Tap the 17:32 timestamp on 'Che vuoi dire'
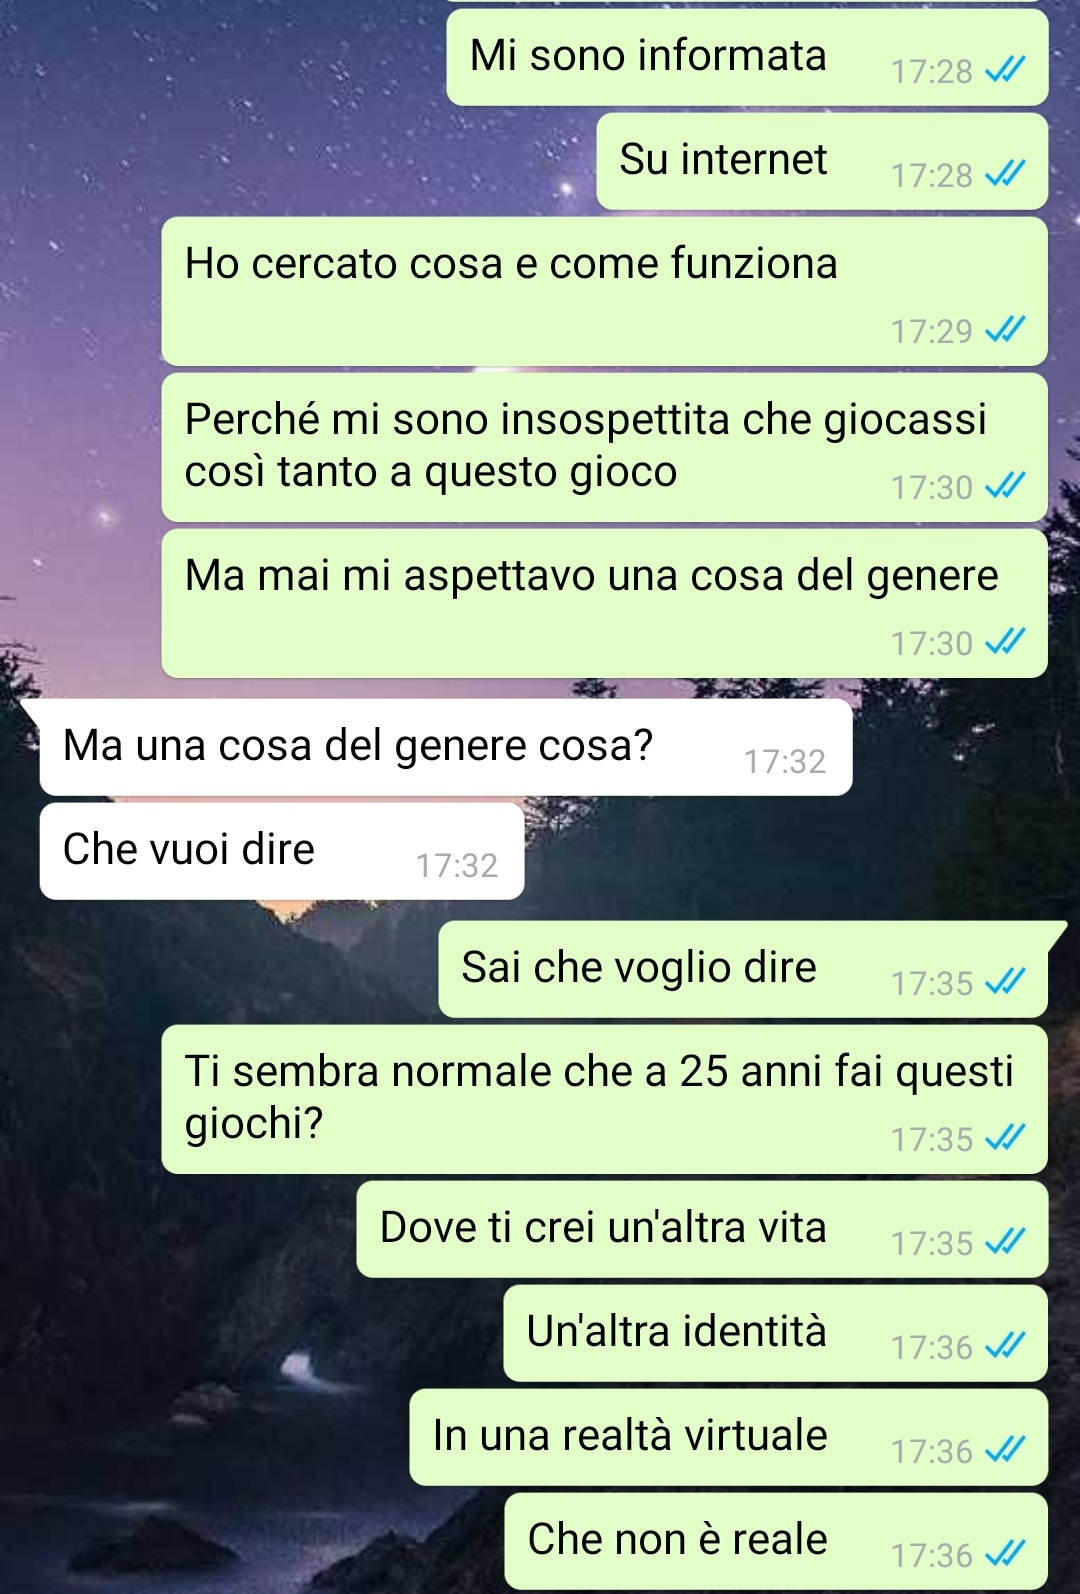This screenshot has height=1594, width=1080. 457,865
